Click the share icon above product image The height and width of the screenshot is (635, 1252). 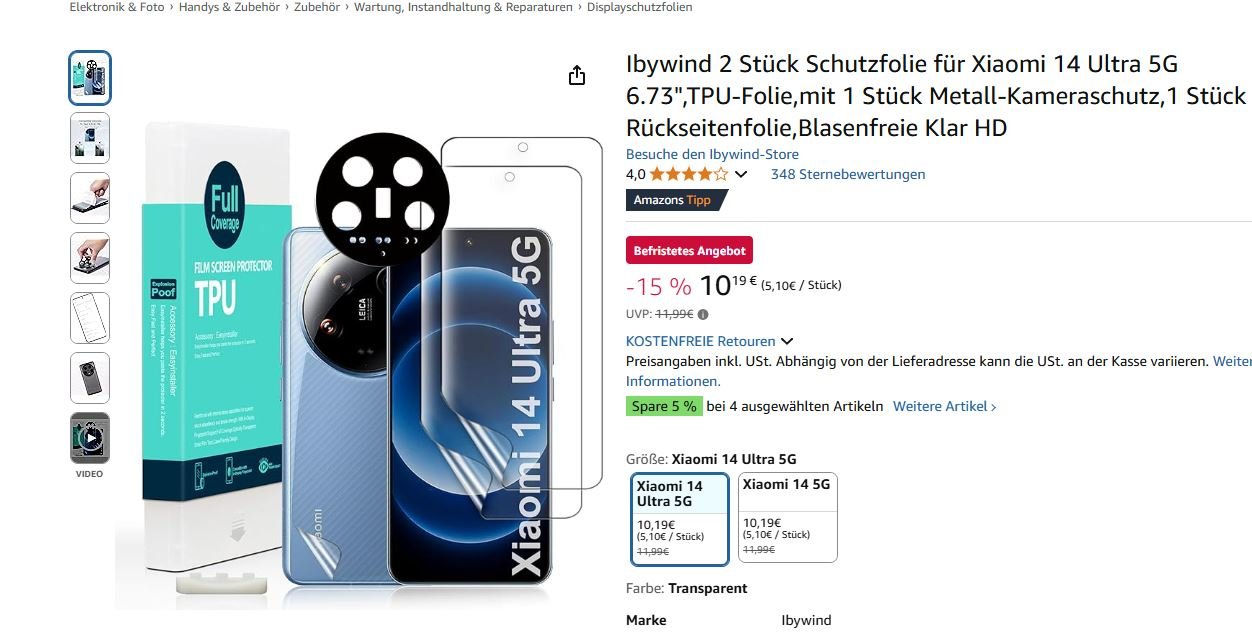(577, 75)
